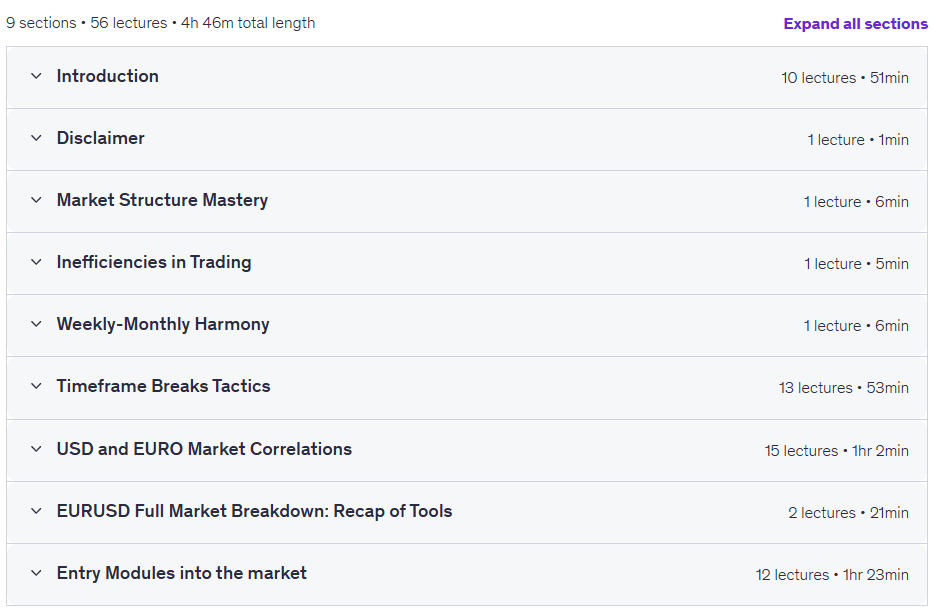Click EURUSD Full Market Breakdown heading

[x=254, y=511]
